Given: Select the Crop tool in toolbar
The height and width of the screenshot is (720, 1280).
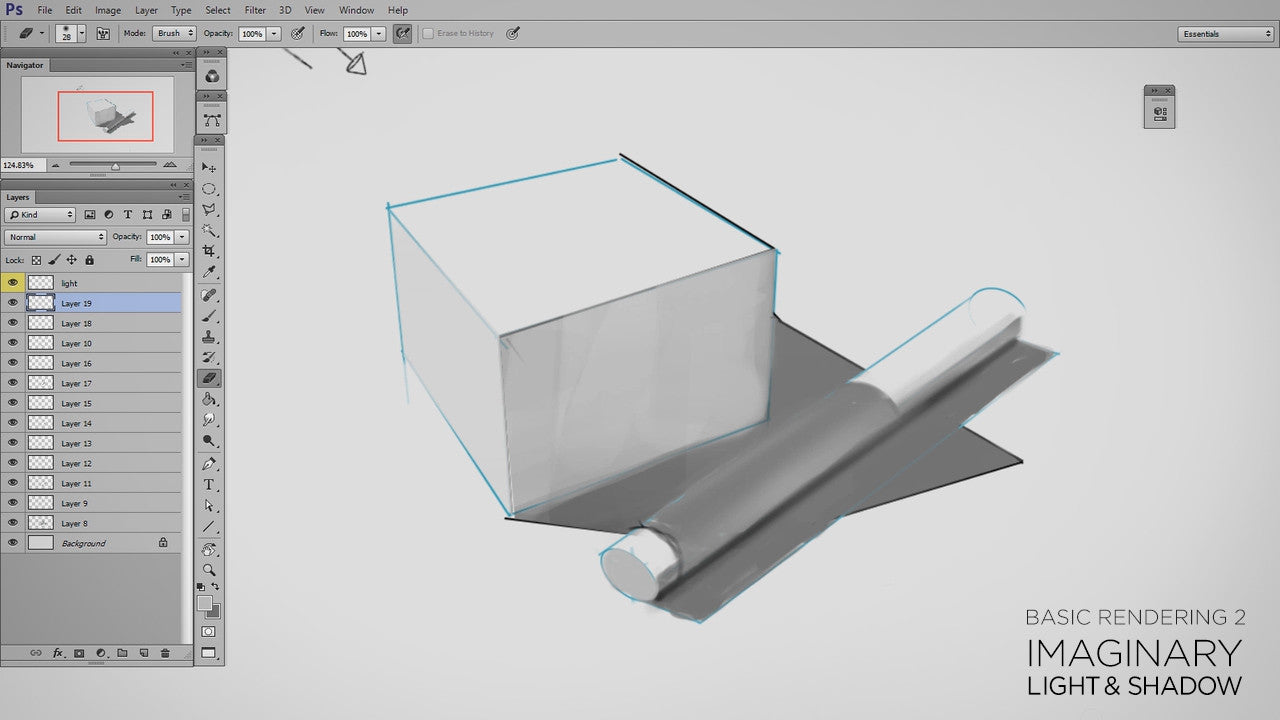Looking at the screenshot, I should click(x=209, y=251).
